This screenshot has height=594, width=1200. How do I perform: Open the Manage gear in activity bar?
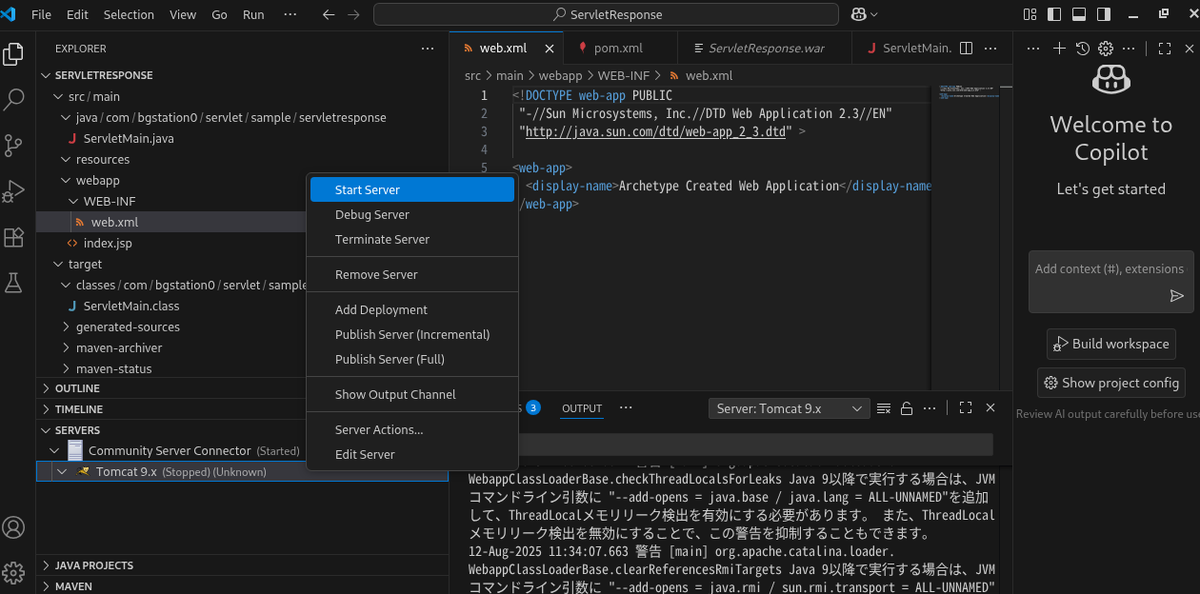tap(14, 572)
